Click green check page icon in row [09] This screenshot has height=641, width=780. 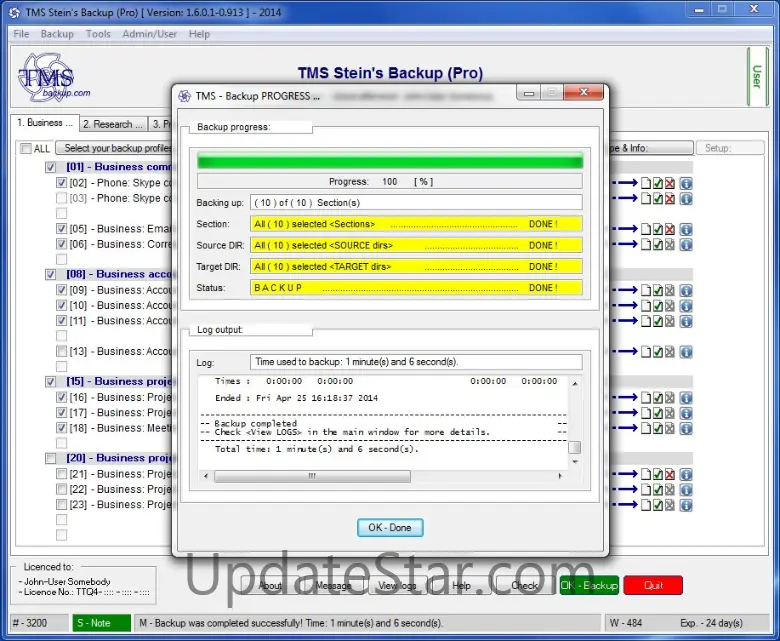pyautogui.click(x=658, y=290)
